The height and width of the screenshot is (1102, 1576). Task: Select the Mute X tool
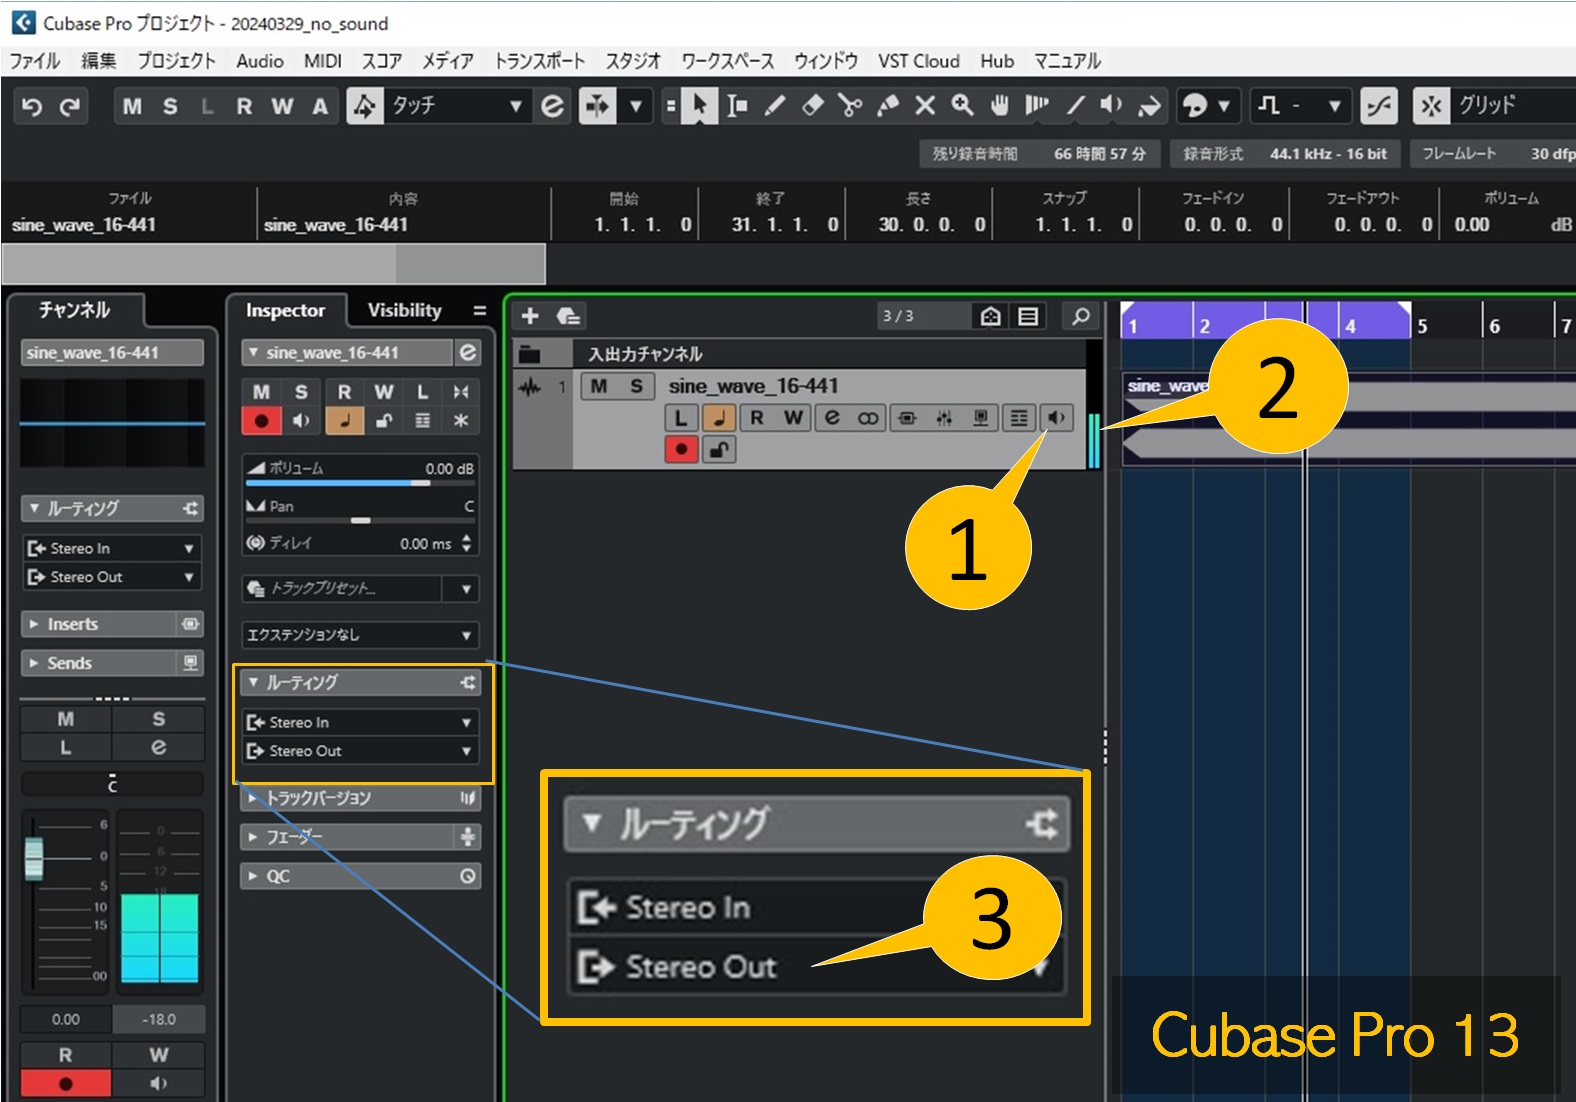click(925, 105)
